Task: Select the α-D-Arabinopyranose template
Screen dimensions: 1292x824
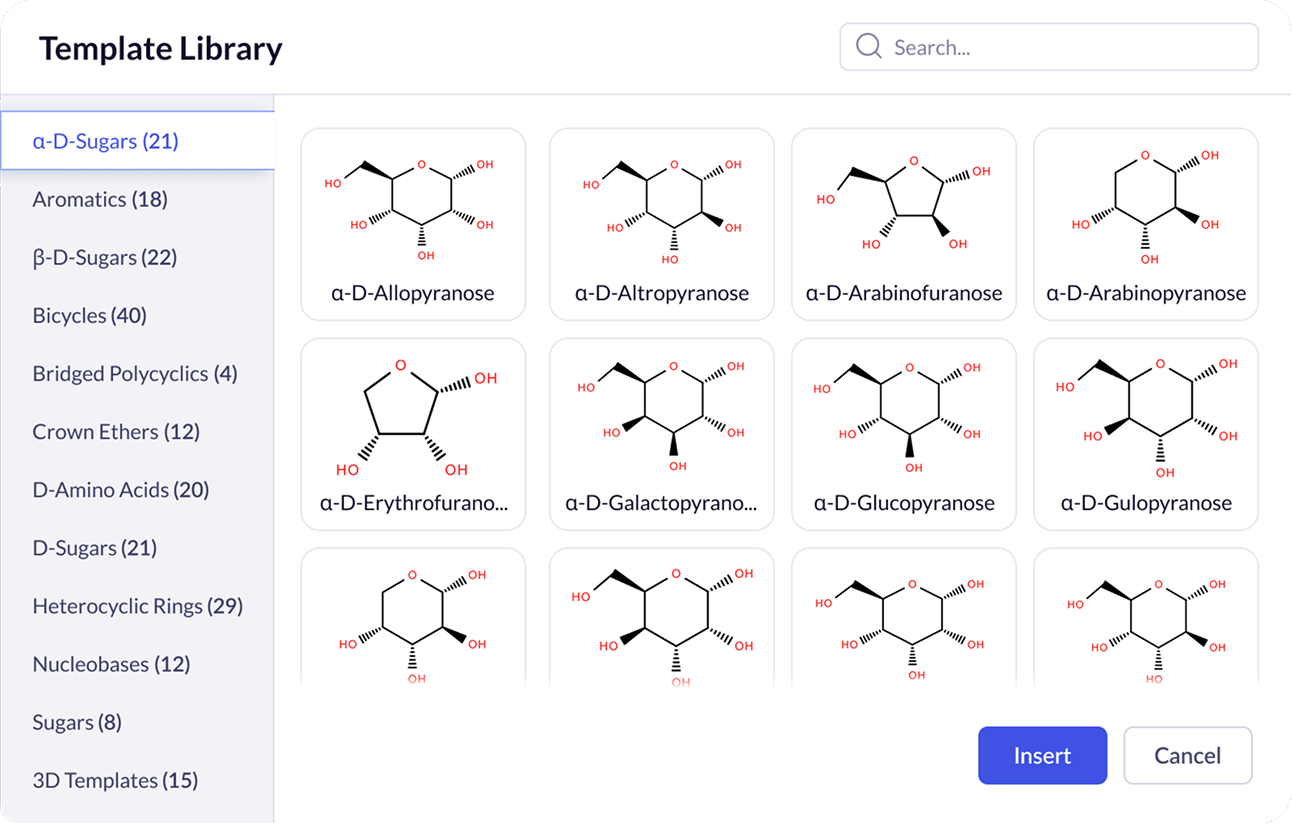Action: click(x=1146, y=223)
